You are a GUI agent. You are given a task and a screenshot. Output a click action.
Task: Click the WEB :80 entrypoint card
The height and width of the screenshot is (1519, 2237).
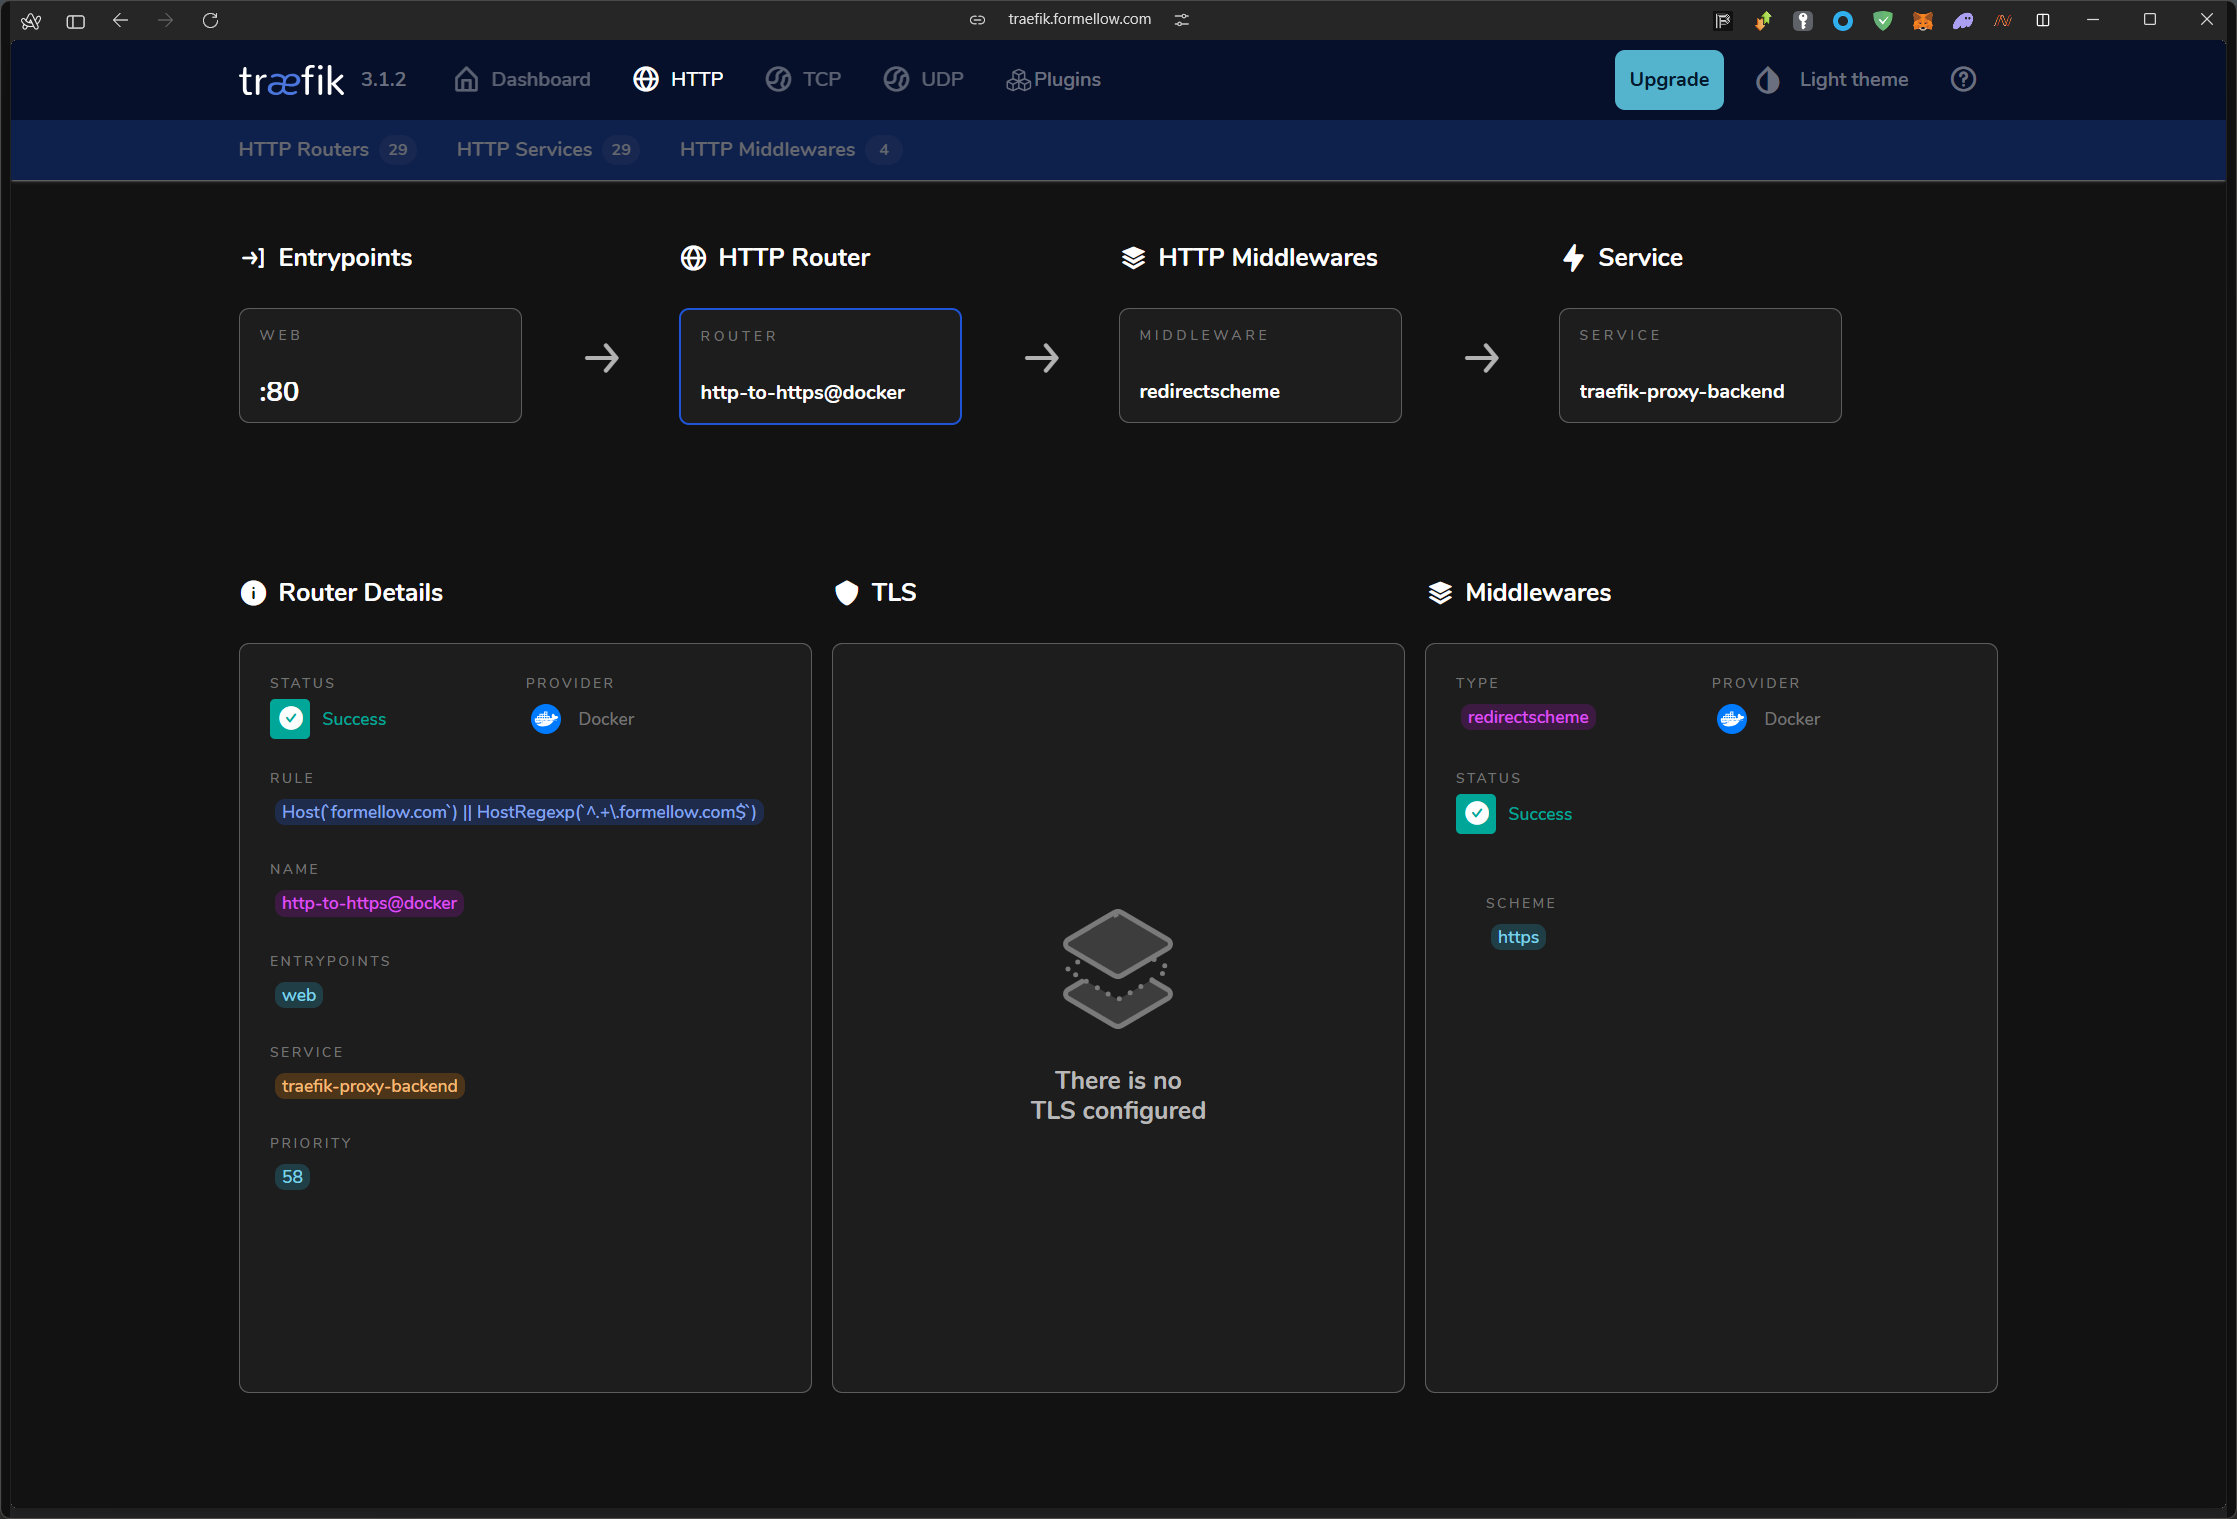(x=380, y=366)
